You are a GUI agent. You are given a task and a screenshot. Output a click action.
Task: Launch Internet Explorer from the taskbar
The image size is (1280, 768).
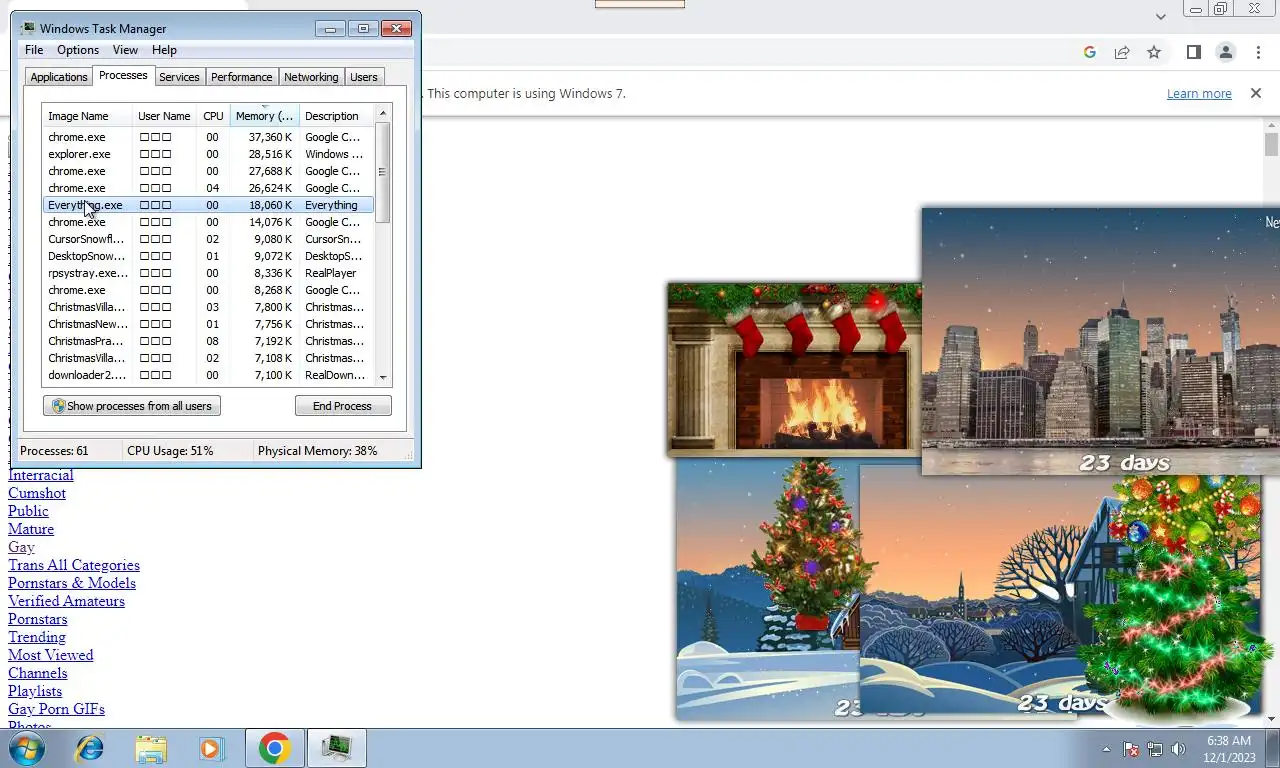[90, 748]
